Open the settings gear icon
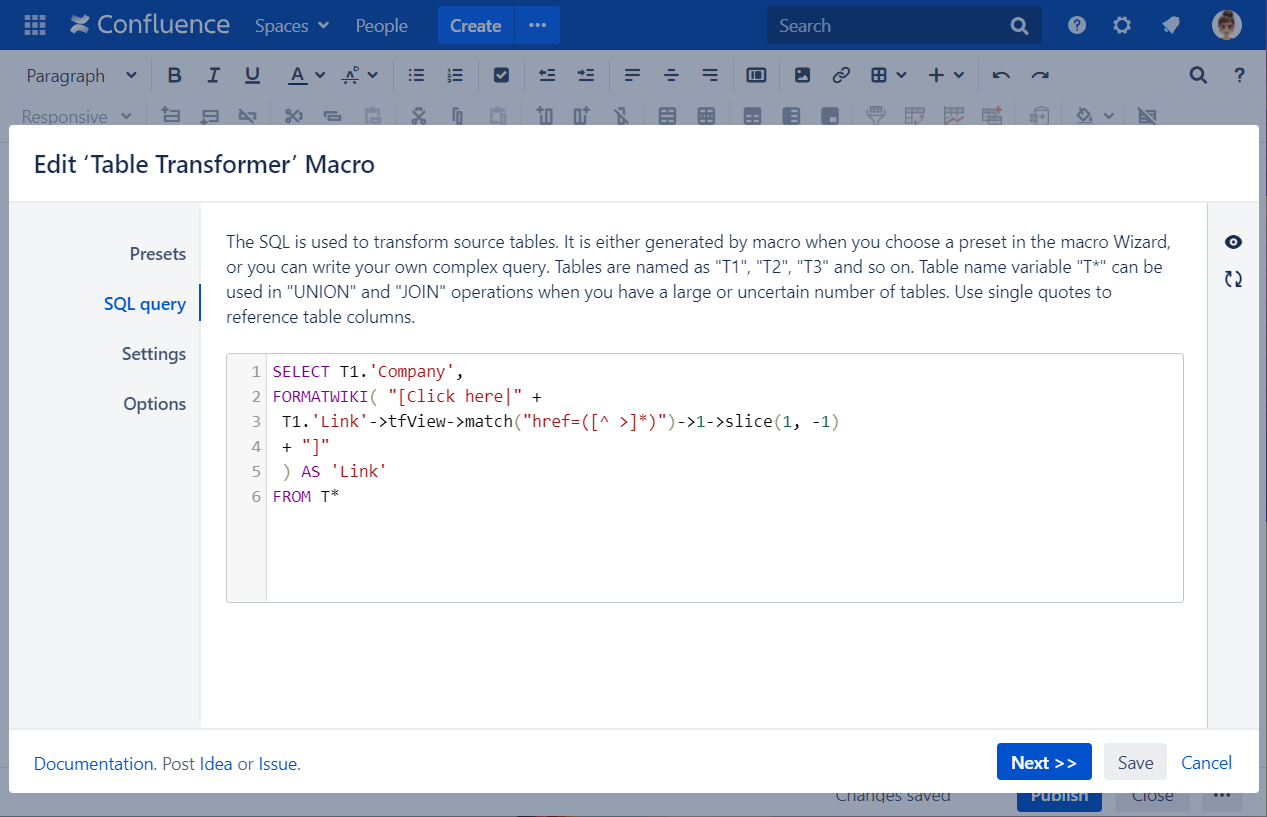The width and height of the screenshot is (1267, 817). point(1122,26)
